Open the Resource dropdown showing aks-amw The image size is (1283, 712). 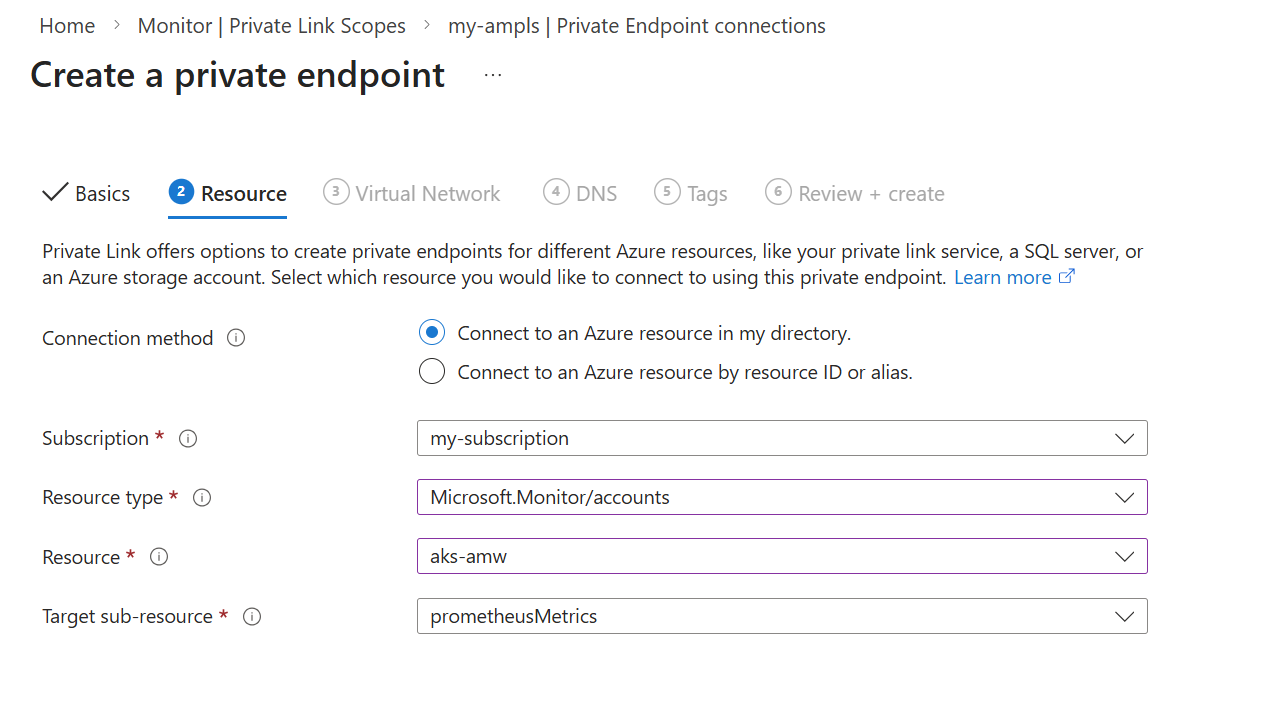781,557
